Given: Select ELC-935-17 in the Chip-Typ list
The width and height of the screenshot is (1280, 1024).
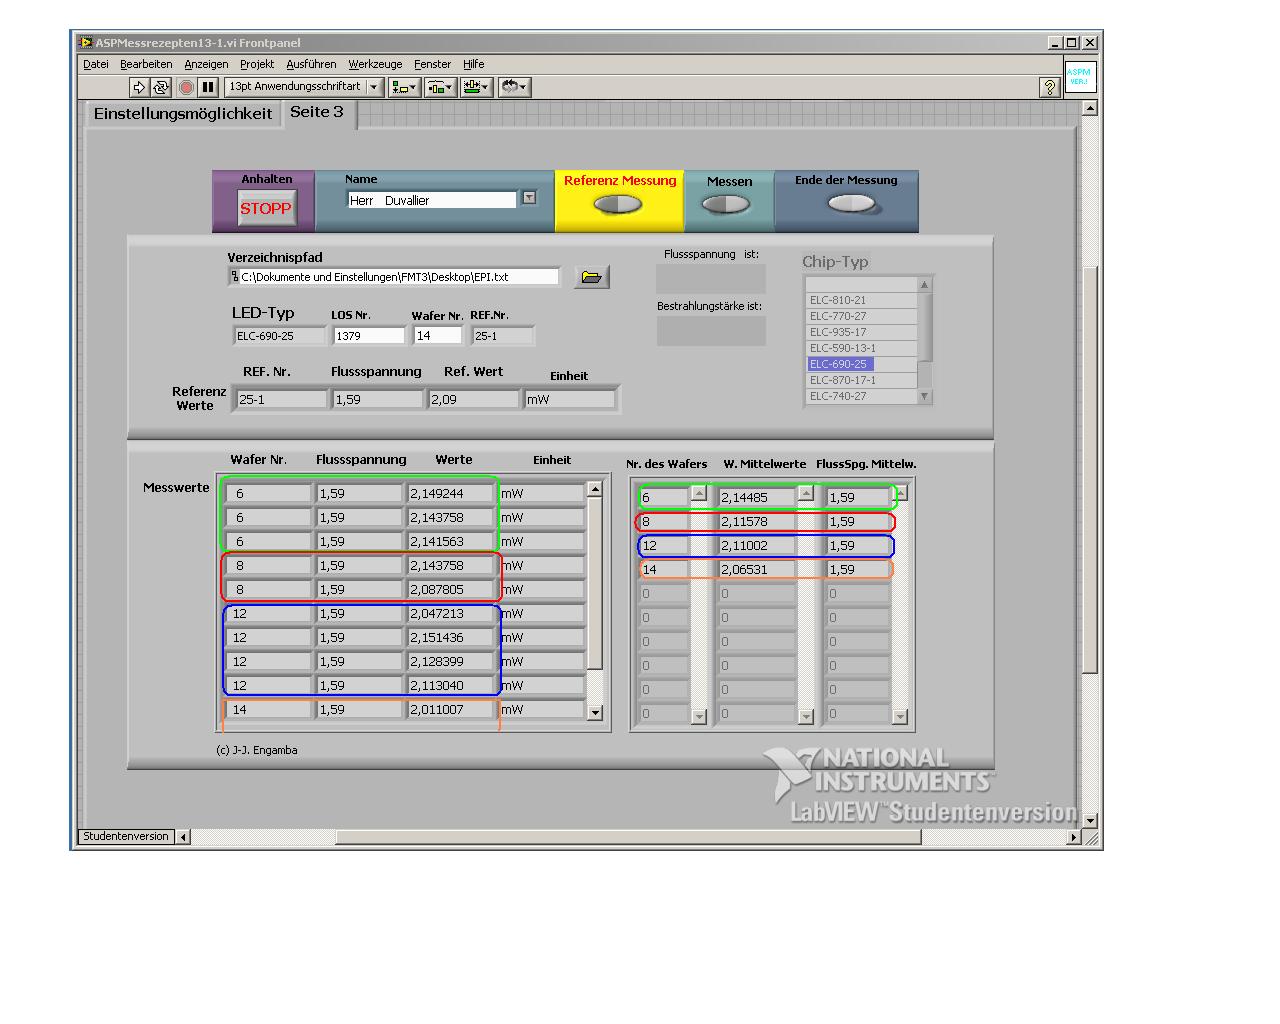Looking at the screenshot, I should (x=862, y=332).
